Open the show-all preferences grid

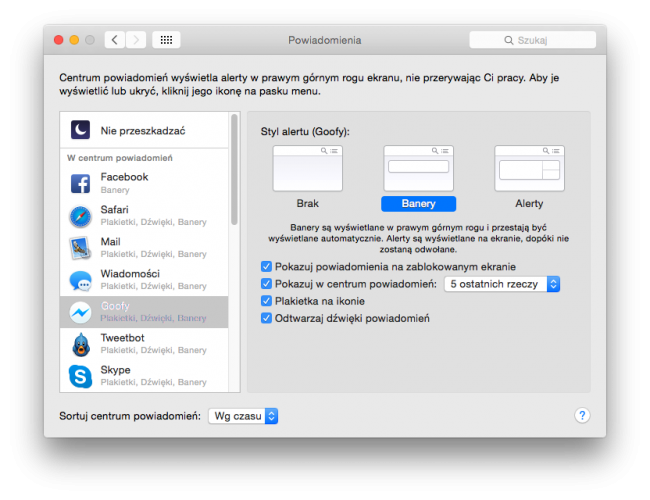coord(166,40)
